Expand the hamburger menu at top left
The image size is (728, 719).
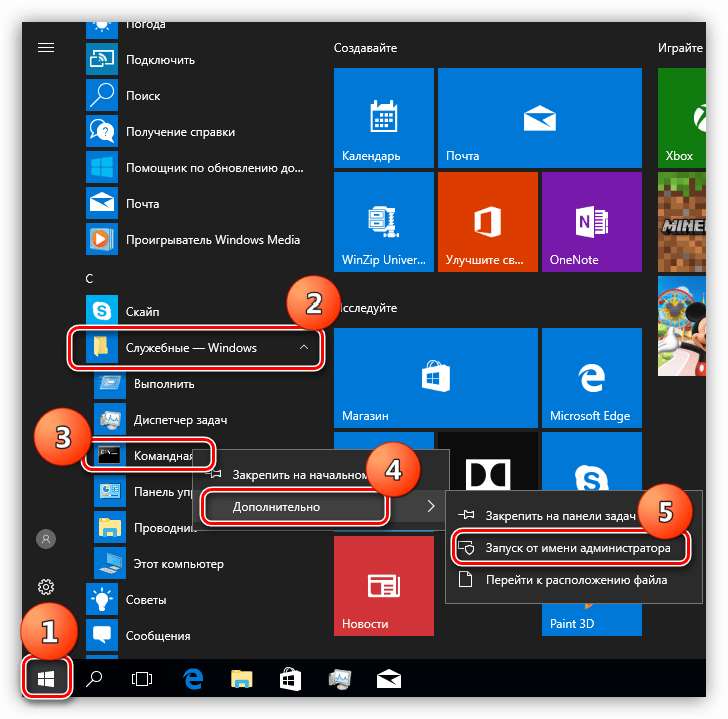46,47
